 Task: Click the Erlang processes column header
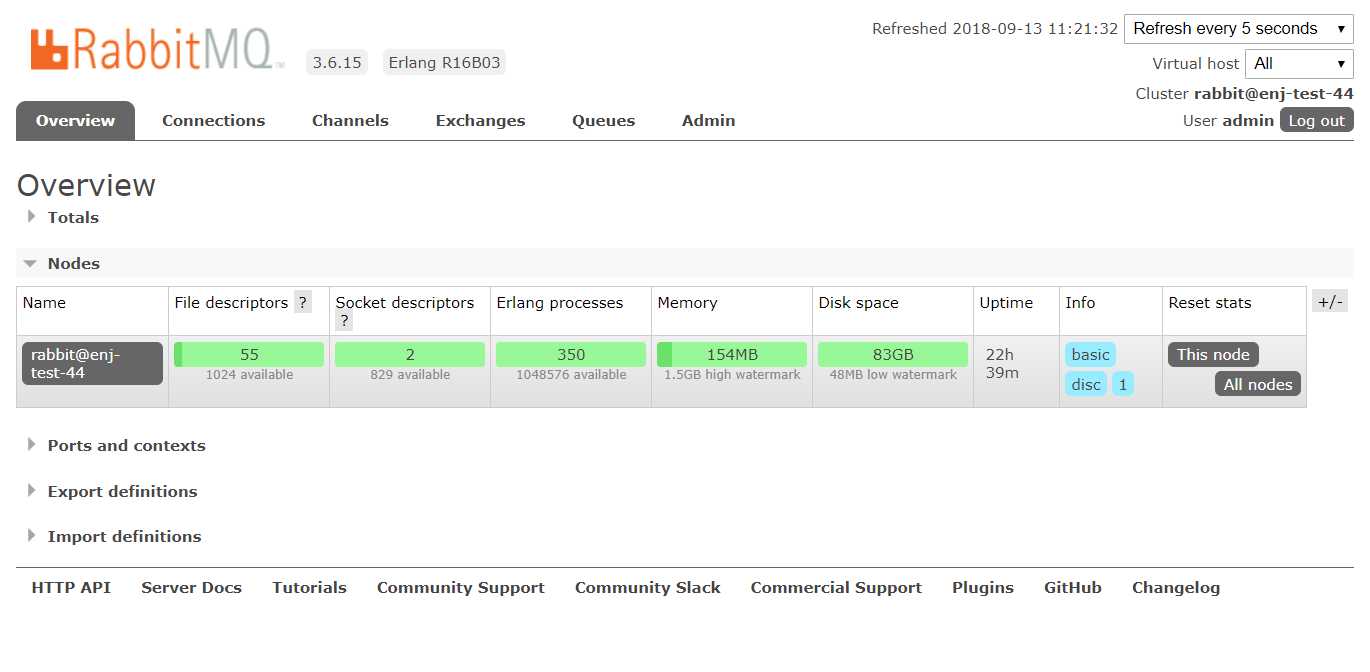[x=559, y=303]
